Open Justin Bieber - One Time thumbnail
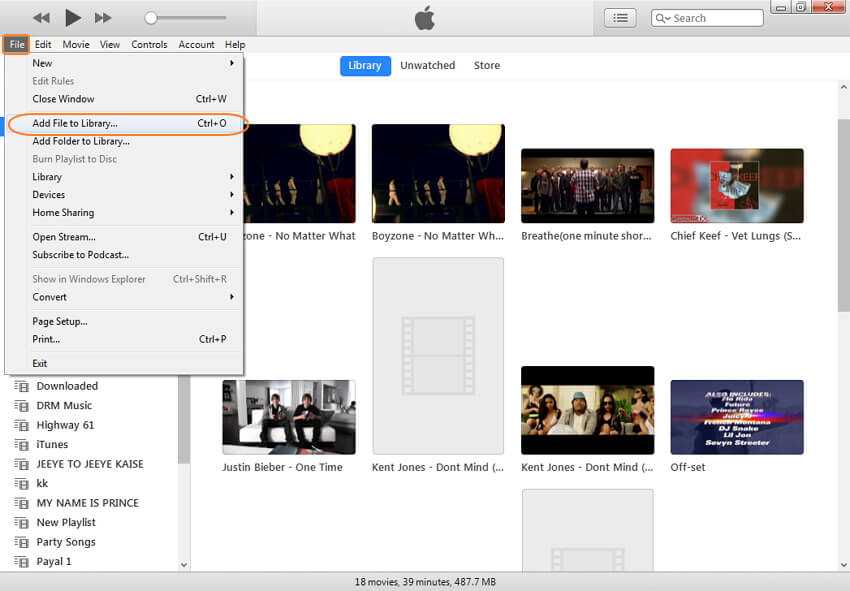Viewport: 850px width, 591px height. pyautogui.click(x=289, y=417)
